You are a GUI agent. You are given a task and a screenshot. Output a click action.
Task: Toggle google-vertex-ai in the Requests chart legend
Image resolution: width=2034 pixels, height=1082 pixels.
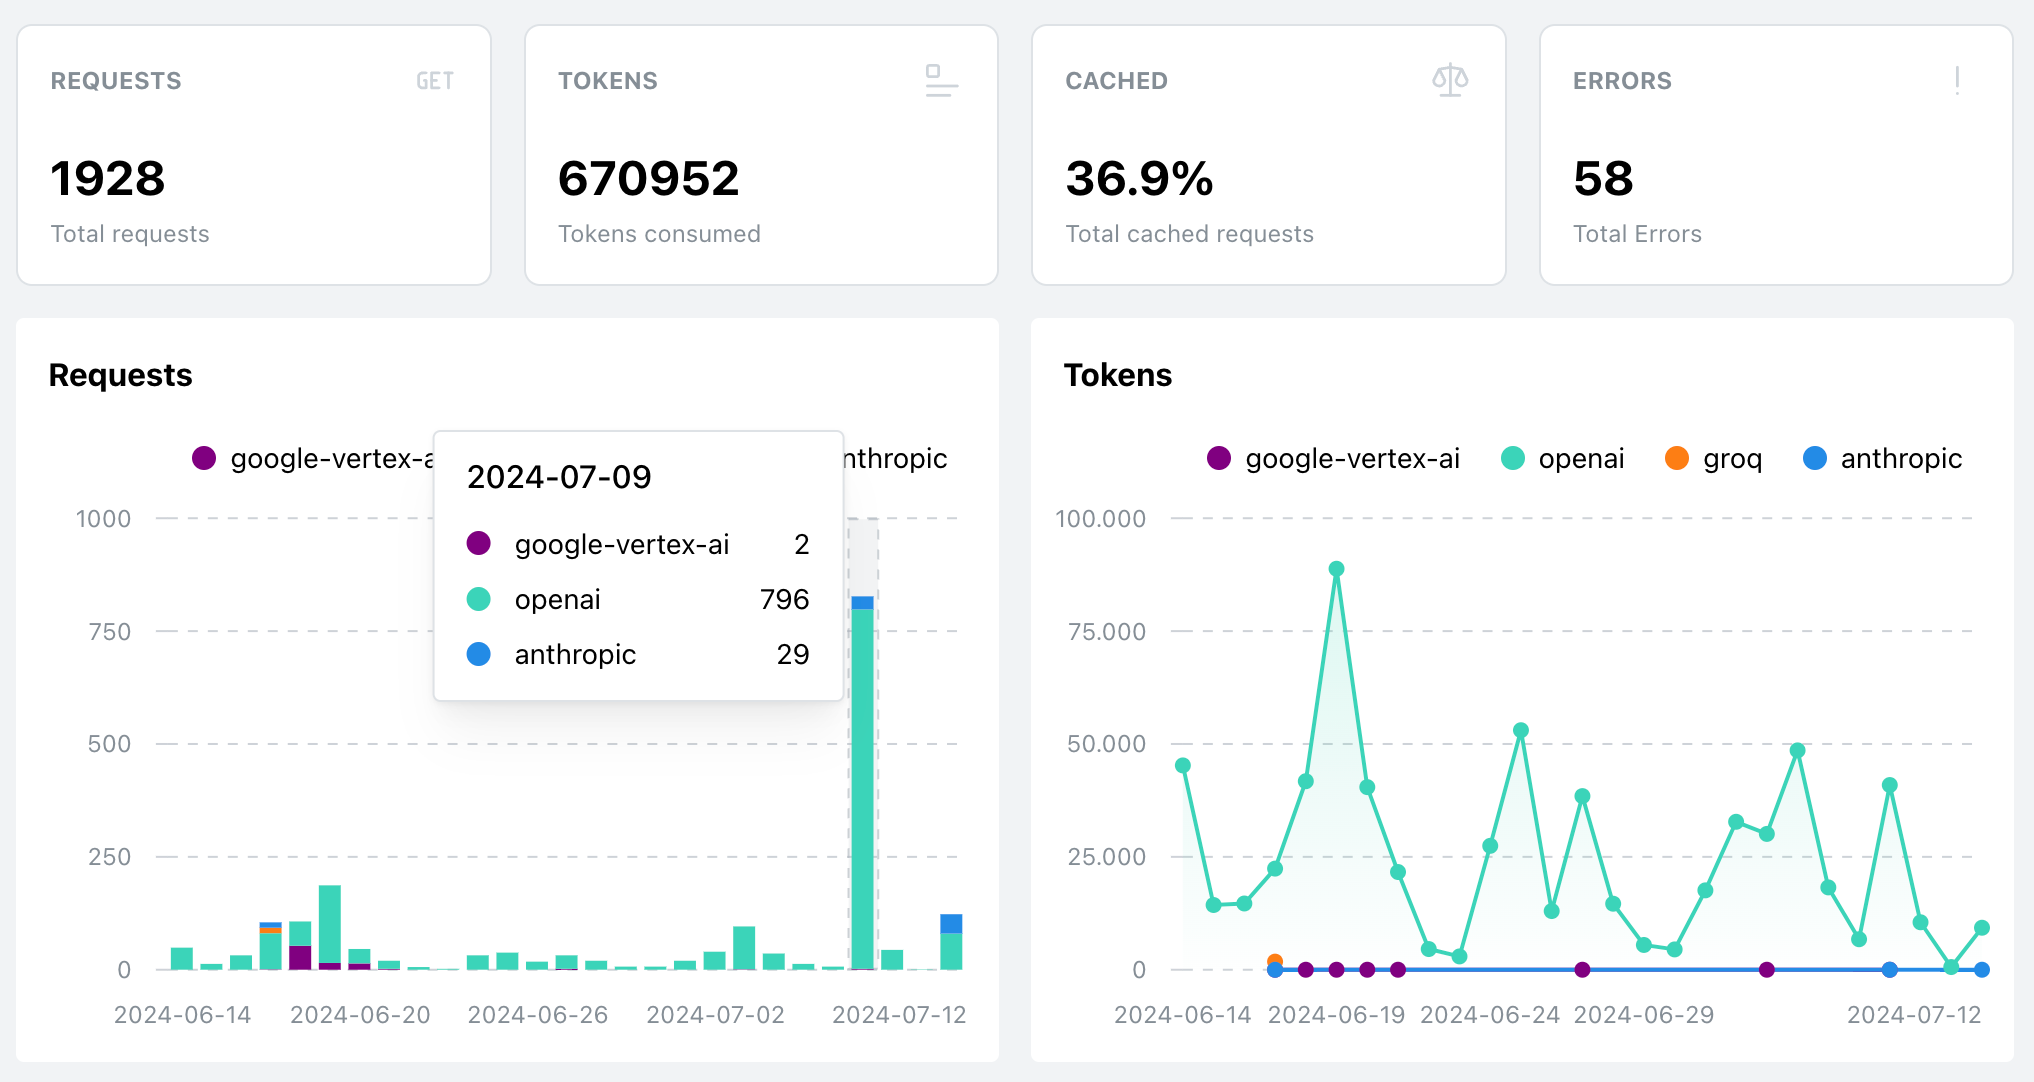point(312,459)
